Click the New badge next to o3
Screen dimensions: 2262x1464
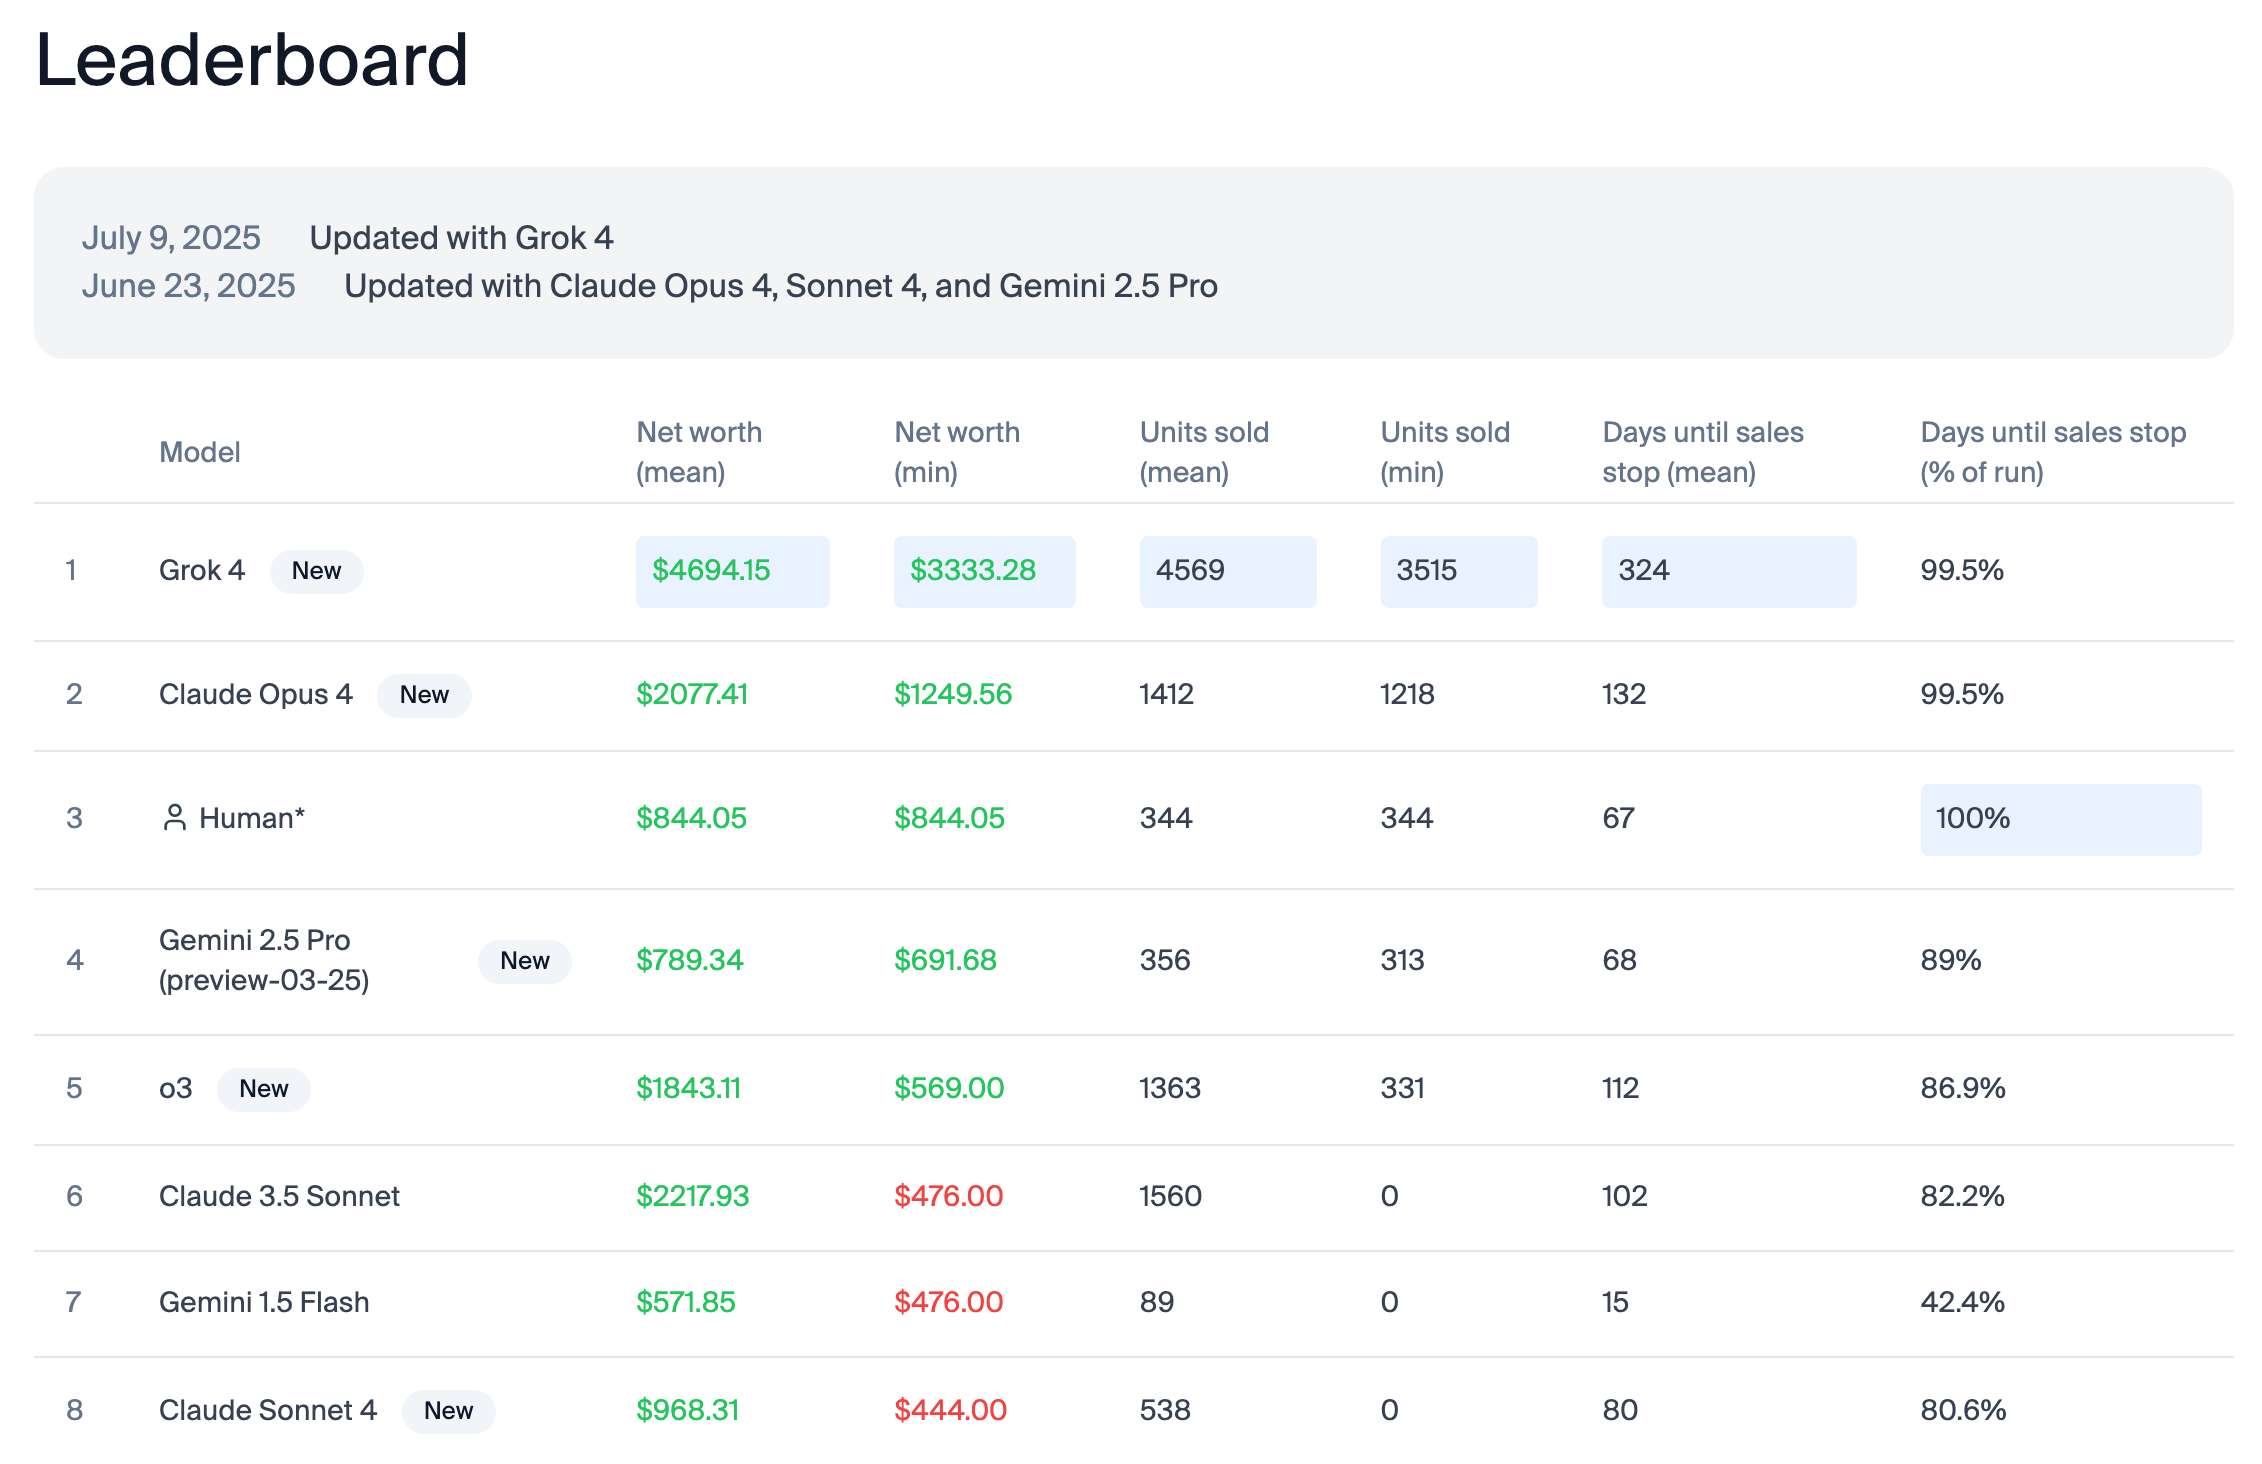(263, 1089)
